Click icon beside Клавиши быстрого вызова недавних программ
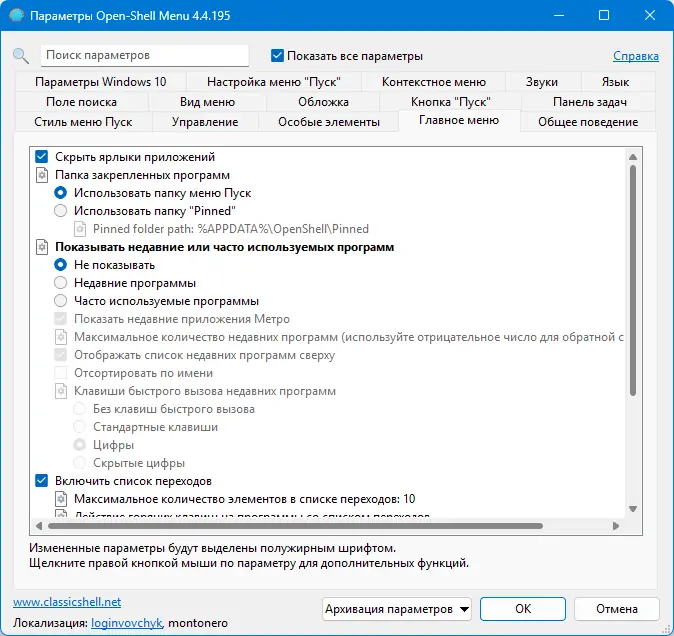The width and height of the screenshot is (674, 636). pos(61,391)
